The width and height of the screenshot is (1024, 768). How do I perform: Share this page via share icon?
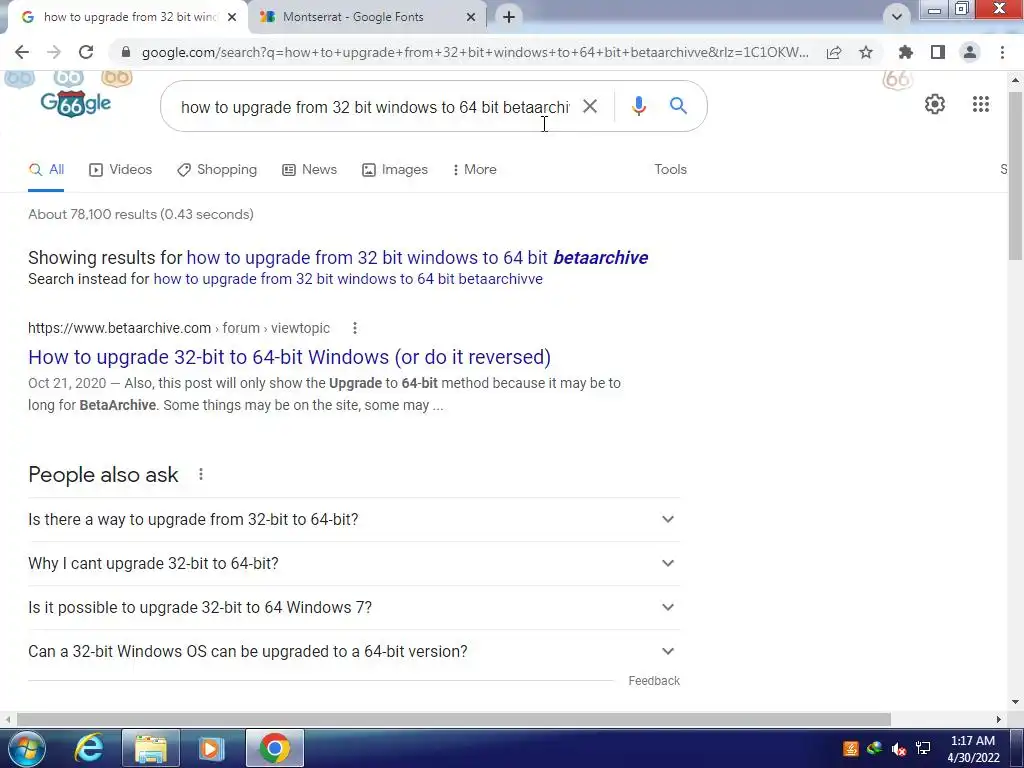(x=834, y=52)
